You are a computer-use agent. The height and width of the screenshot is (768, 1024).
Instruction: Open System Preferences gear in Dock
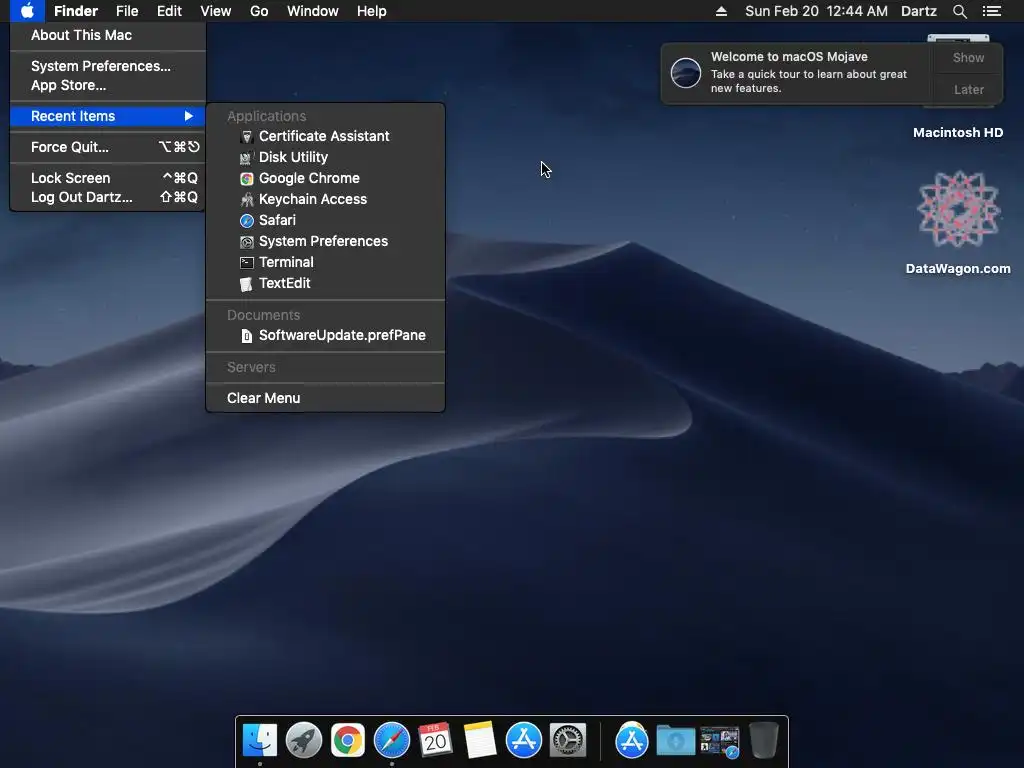pyautogui.click(x=568, y=741)
